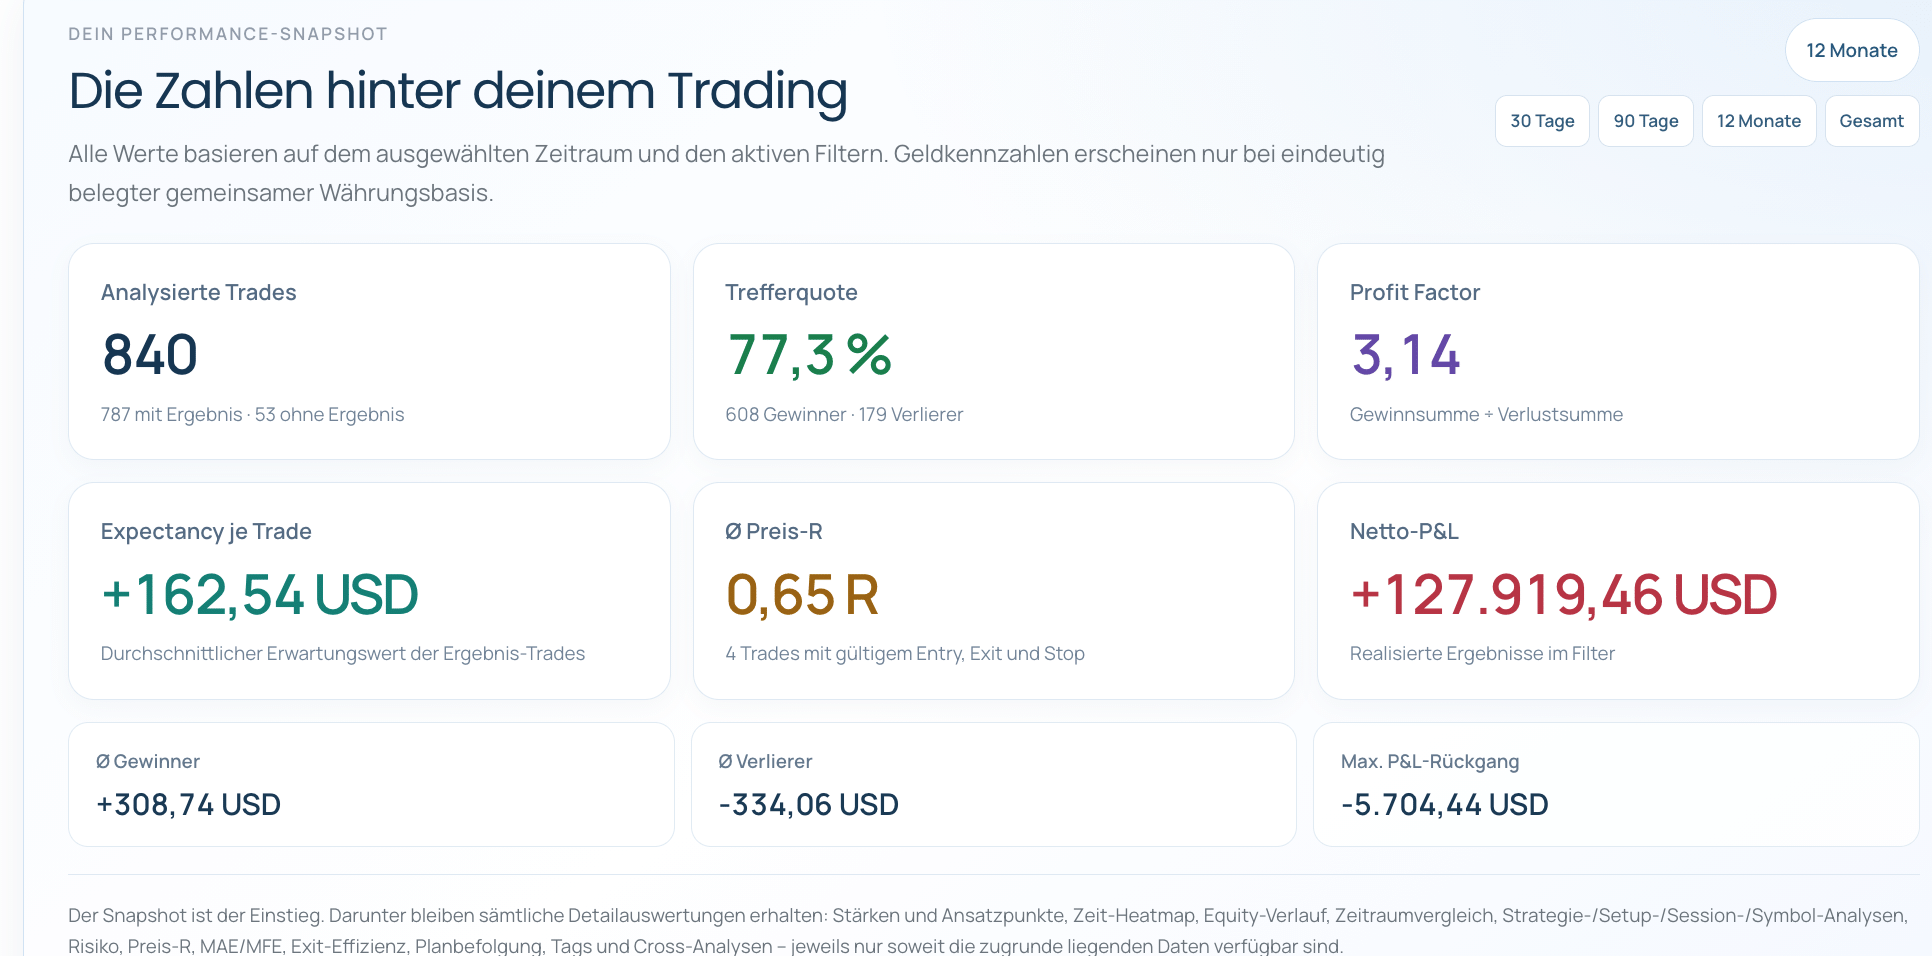Screen dimensions: 1932x956
Task: Click 'Realisierte Ergebnisse im Filter' caption
Action: [x=1482, y=653]
